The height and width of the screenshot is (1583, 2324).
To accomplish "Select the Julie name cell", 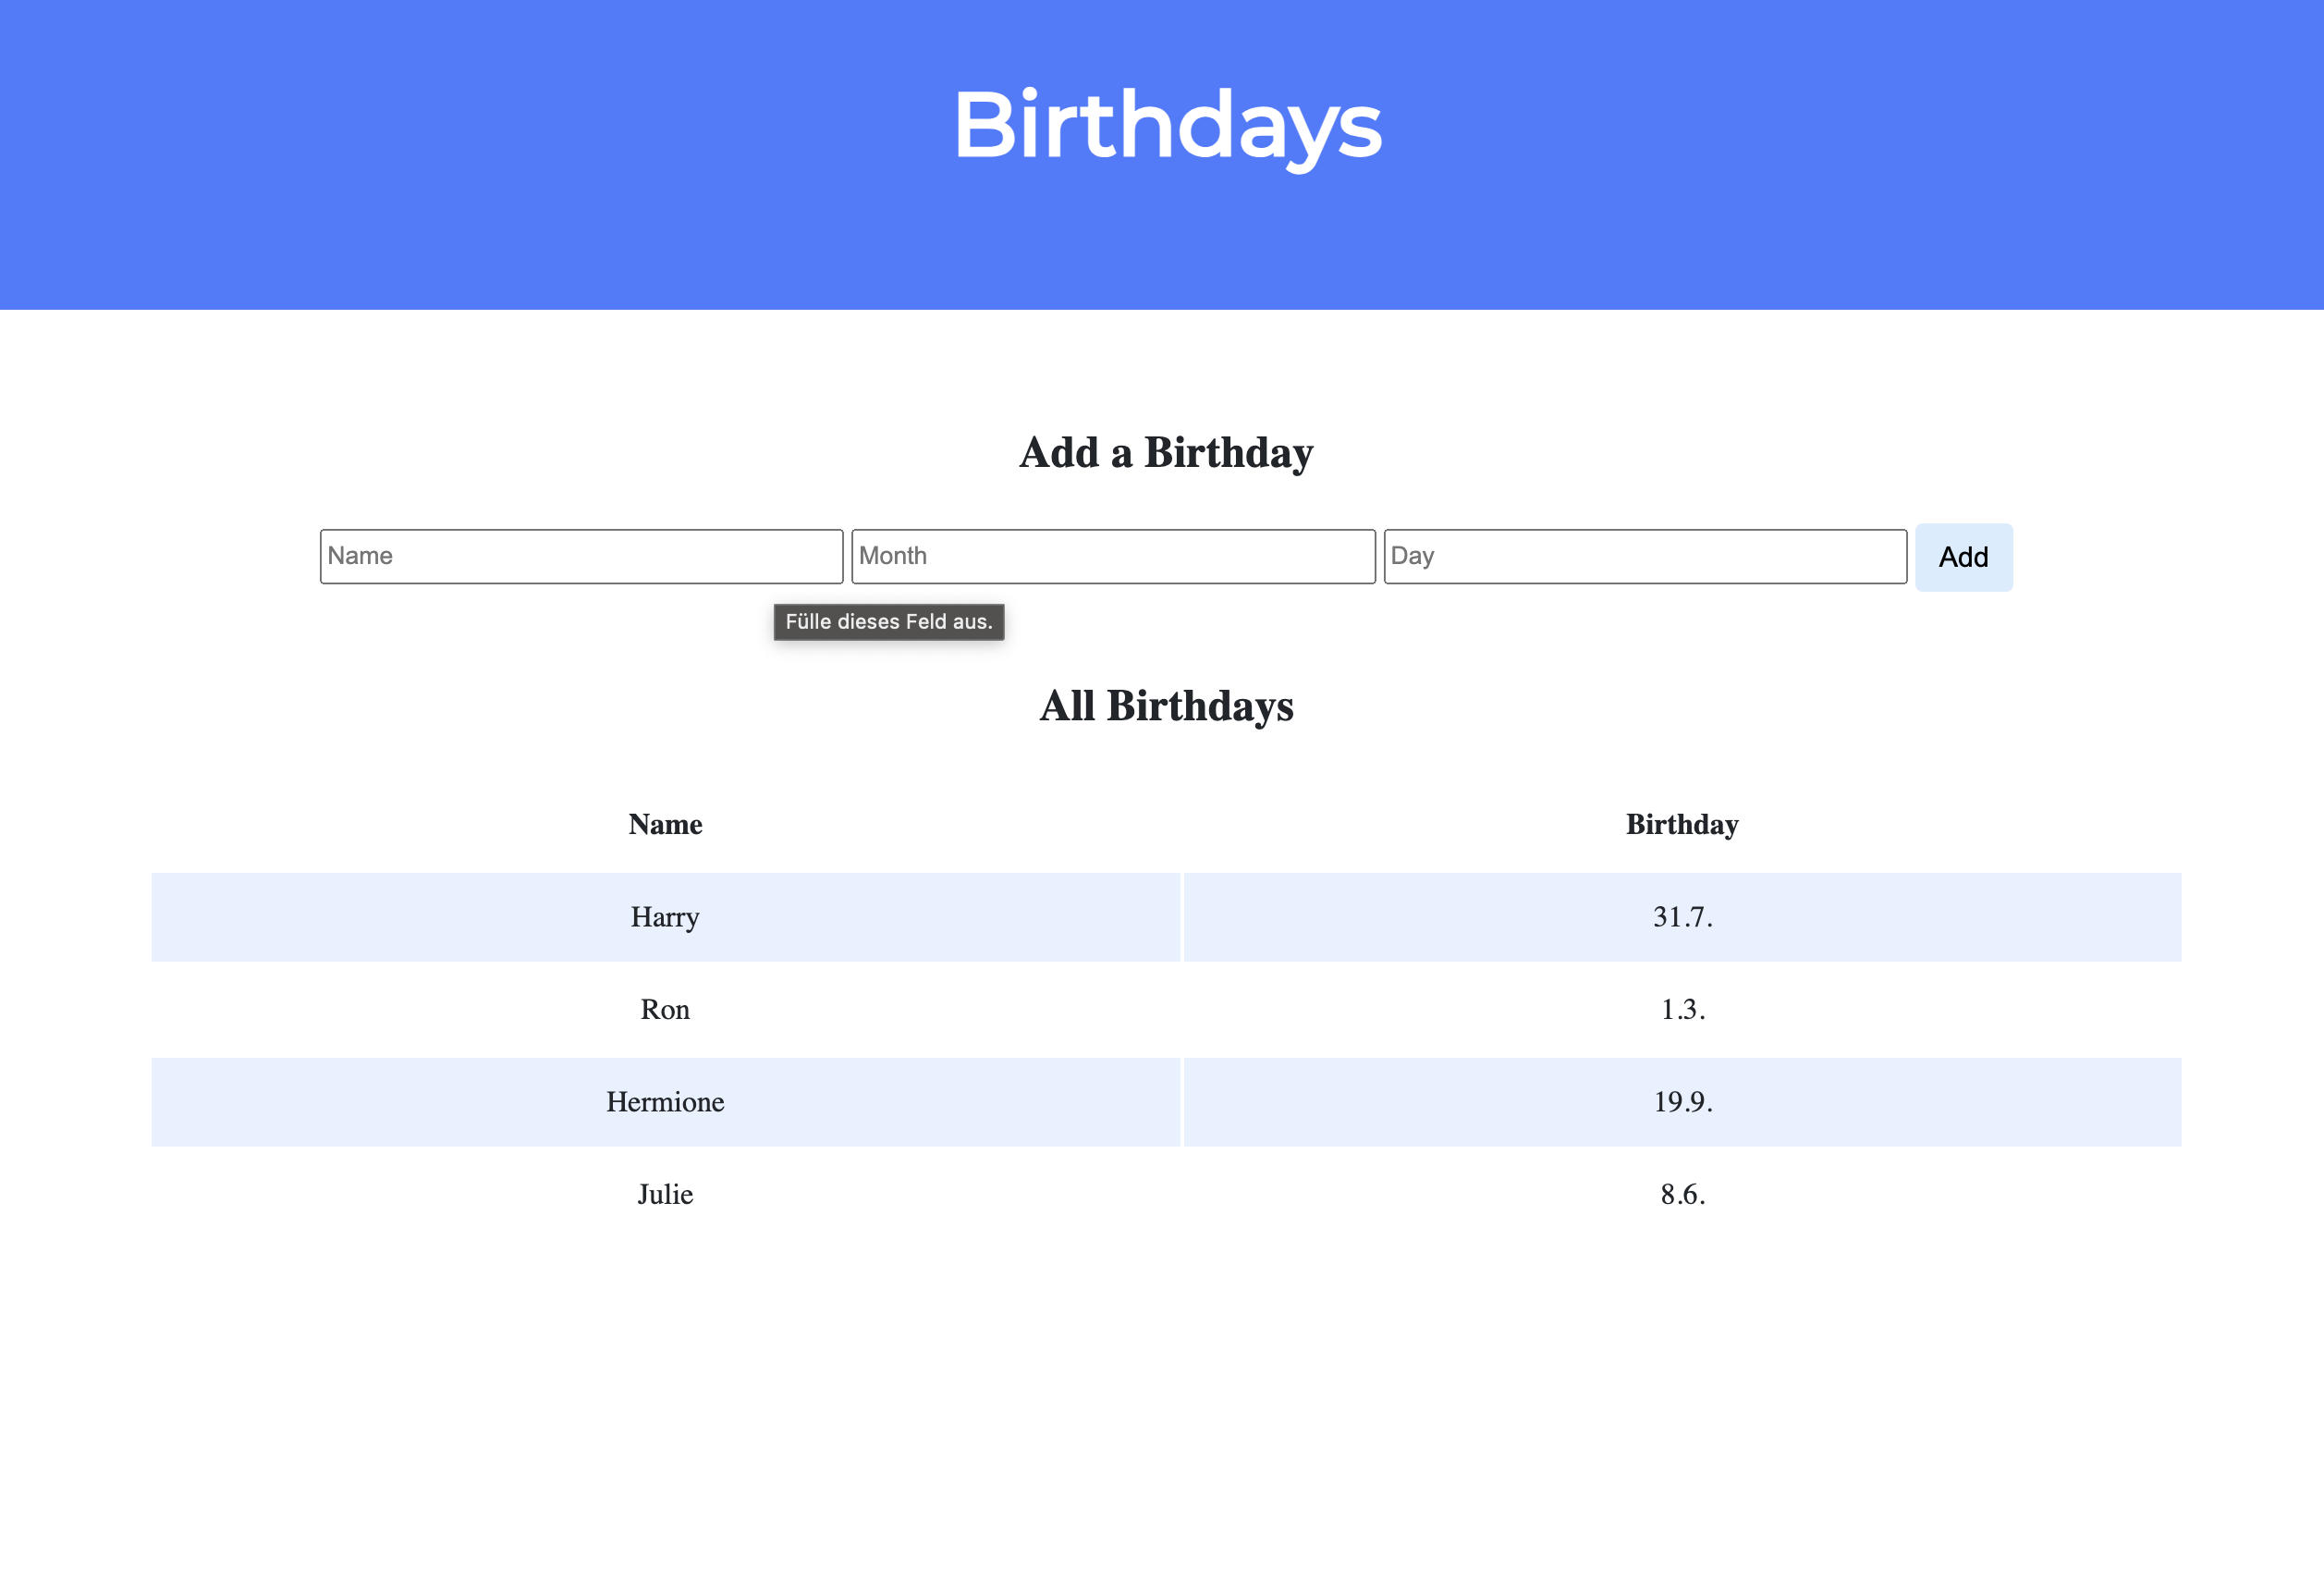I will pyautogui.click(x=665, y=1195).
